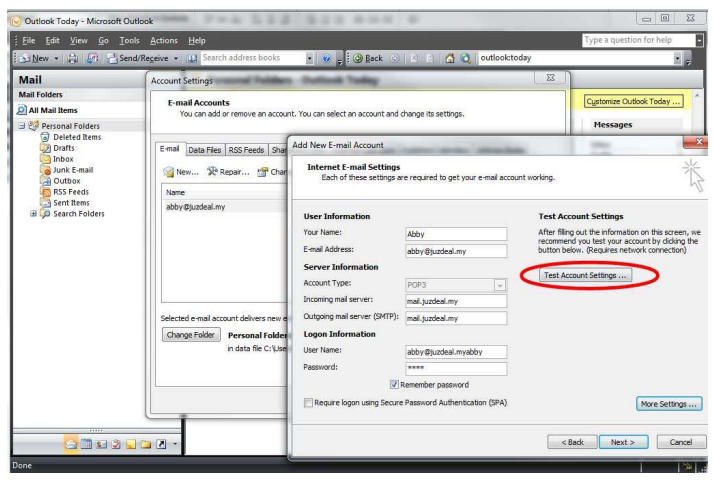Click the User Name input field

(456, 351)
